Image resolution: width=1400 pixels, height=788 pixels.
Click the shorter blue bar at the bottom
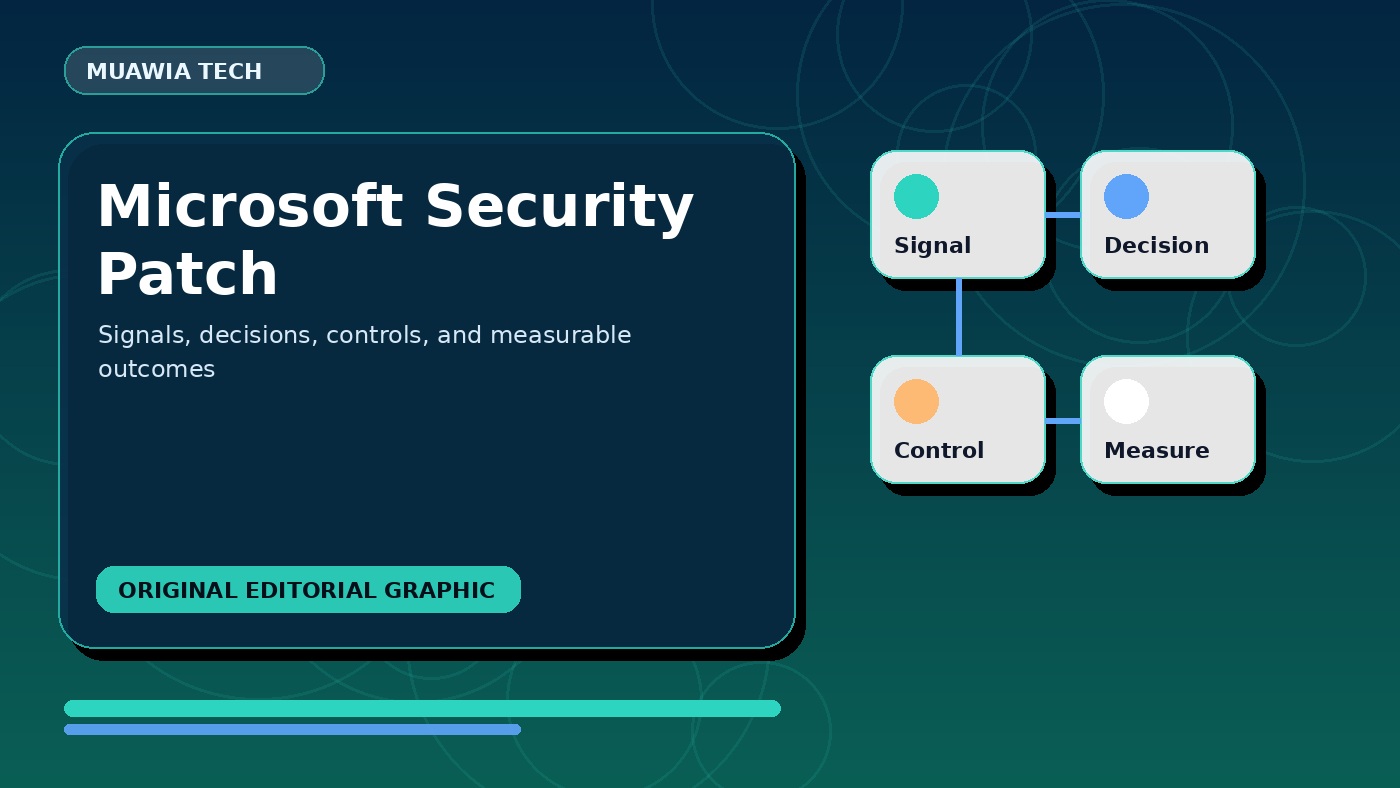pos(292,729)
